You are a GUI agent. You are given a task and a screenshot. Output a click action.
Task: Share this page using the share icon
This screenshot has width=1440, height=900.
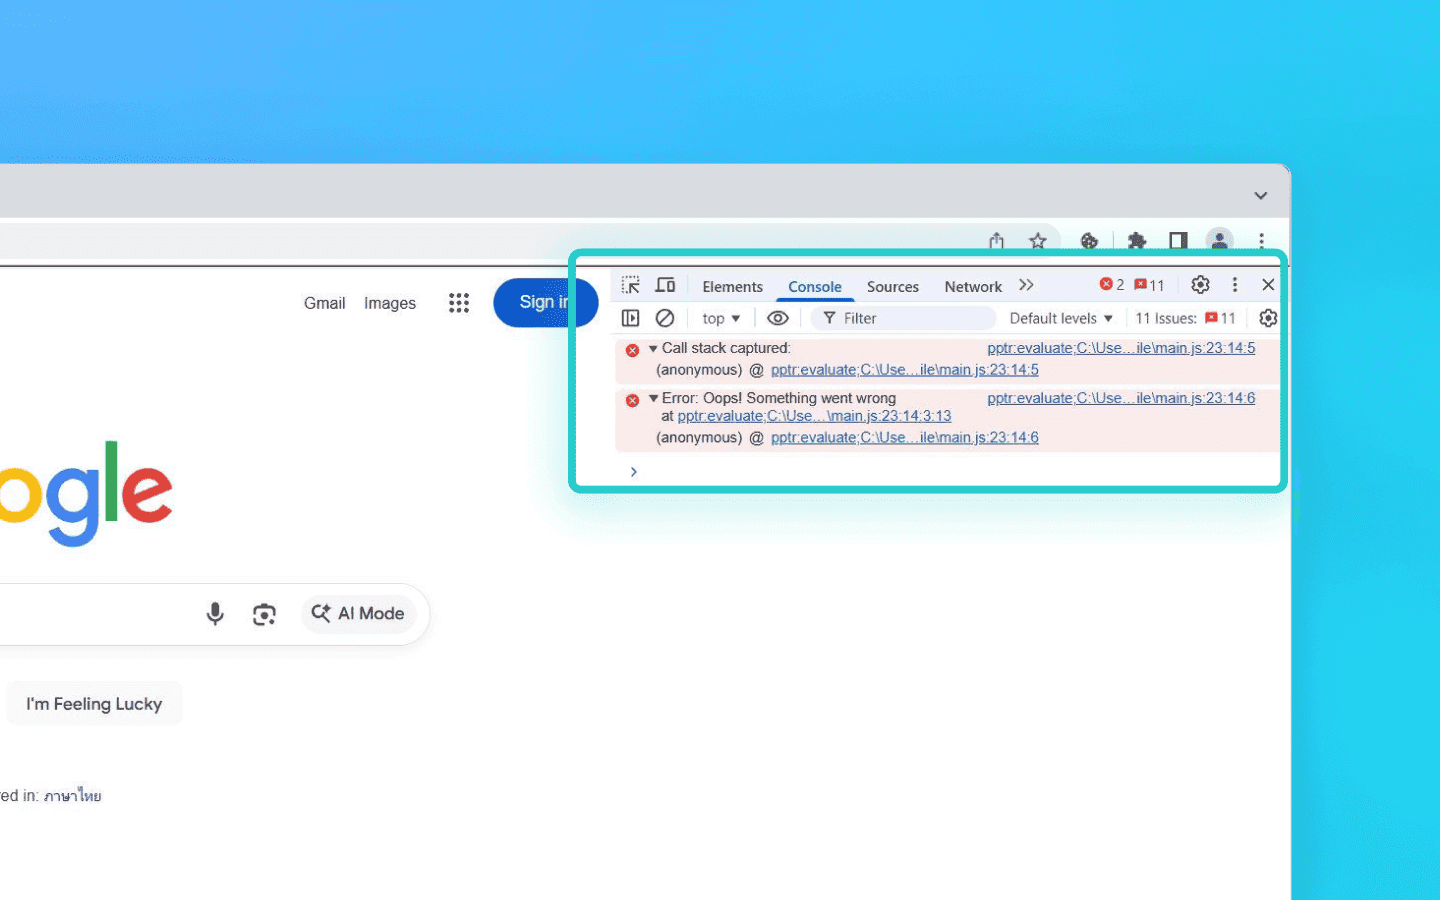coord(996,241)
